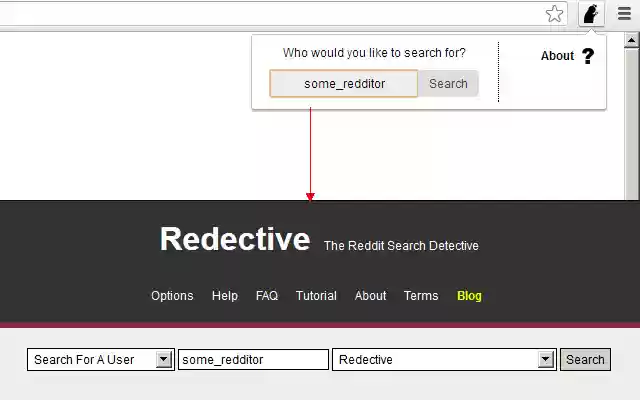
Task: Click the Redective site title
Action: 235,239
